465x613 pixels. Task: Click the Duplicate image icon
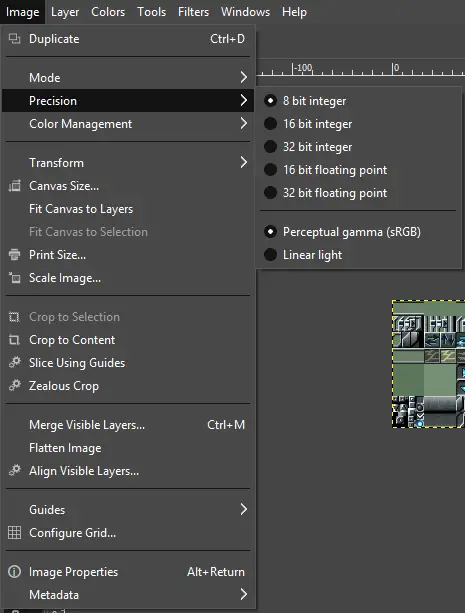14,39
